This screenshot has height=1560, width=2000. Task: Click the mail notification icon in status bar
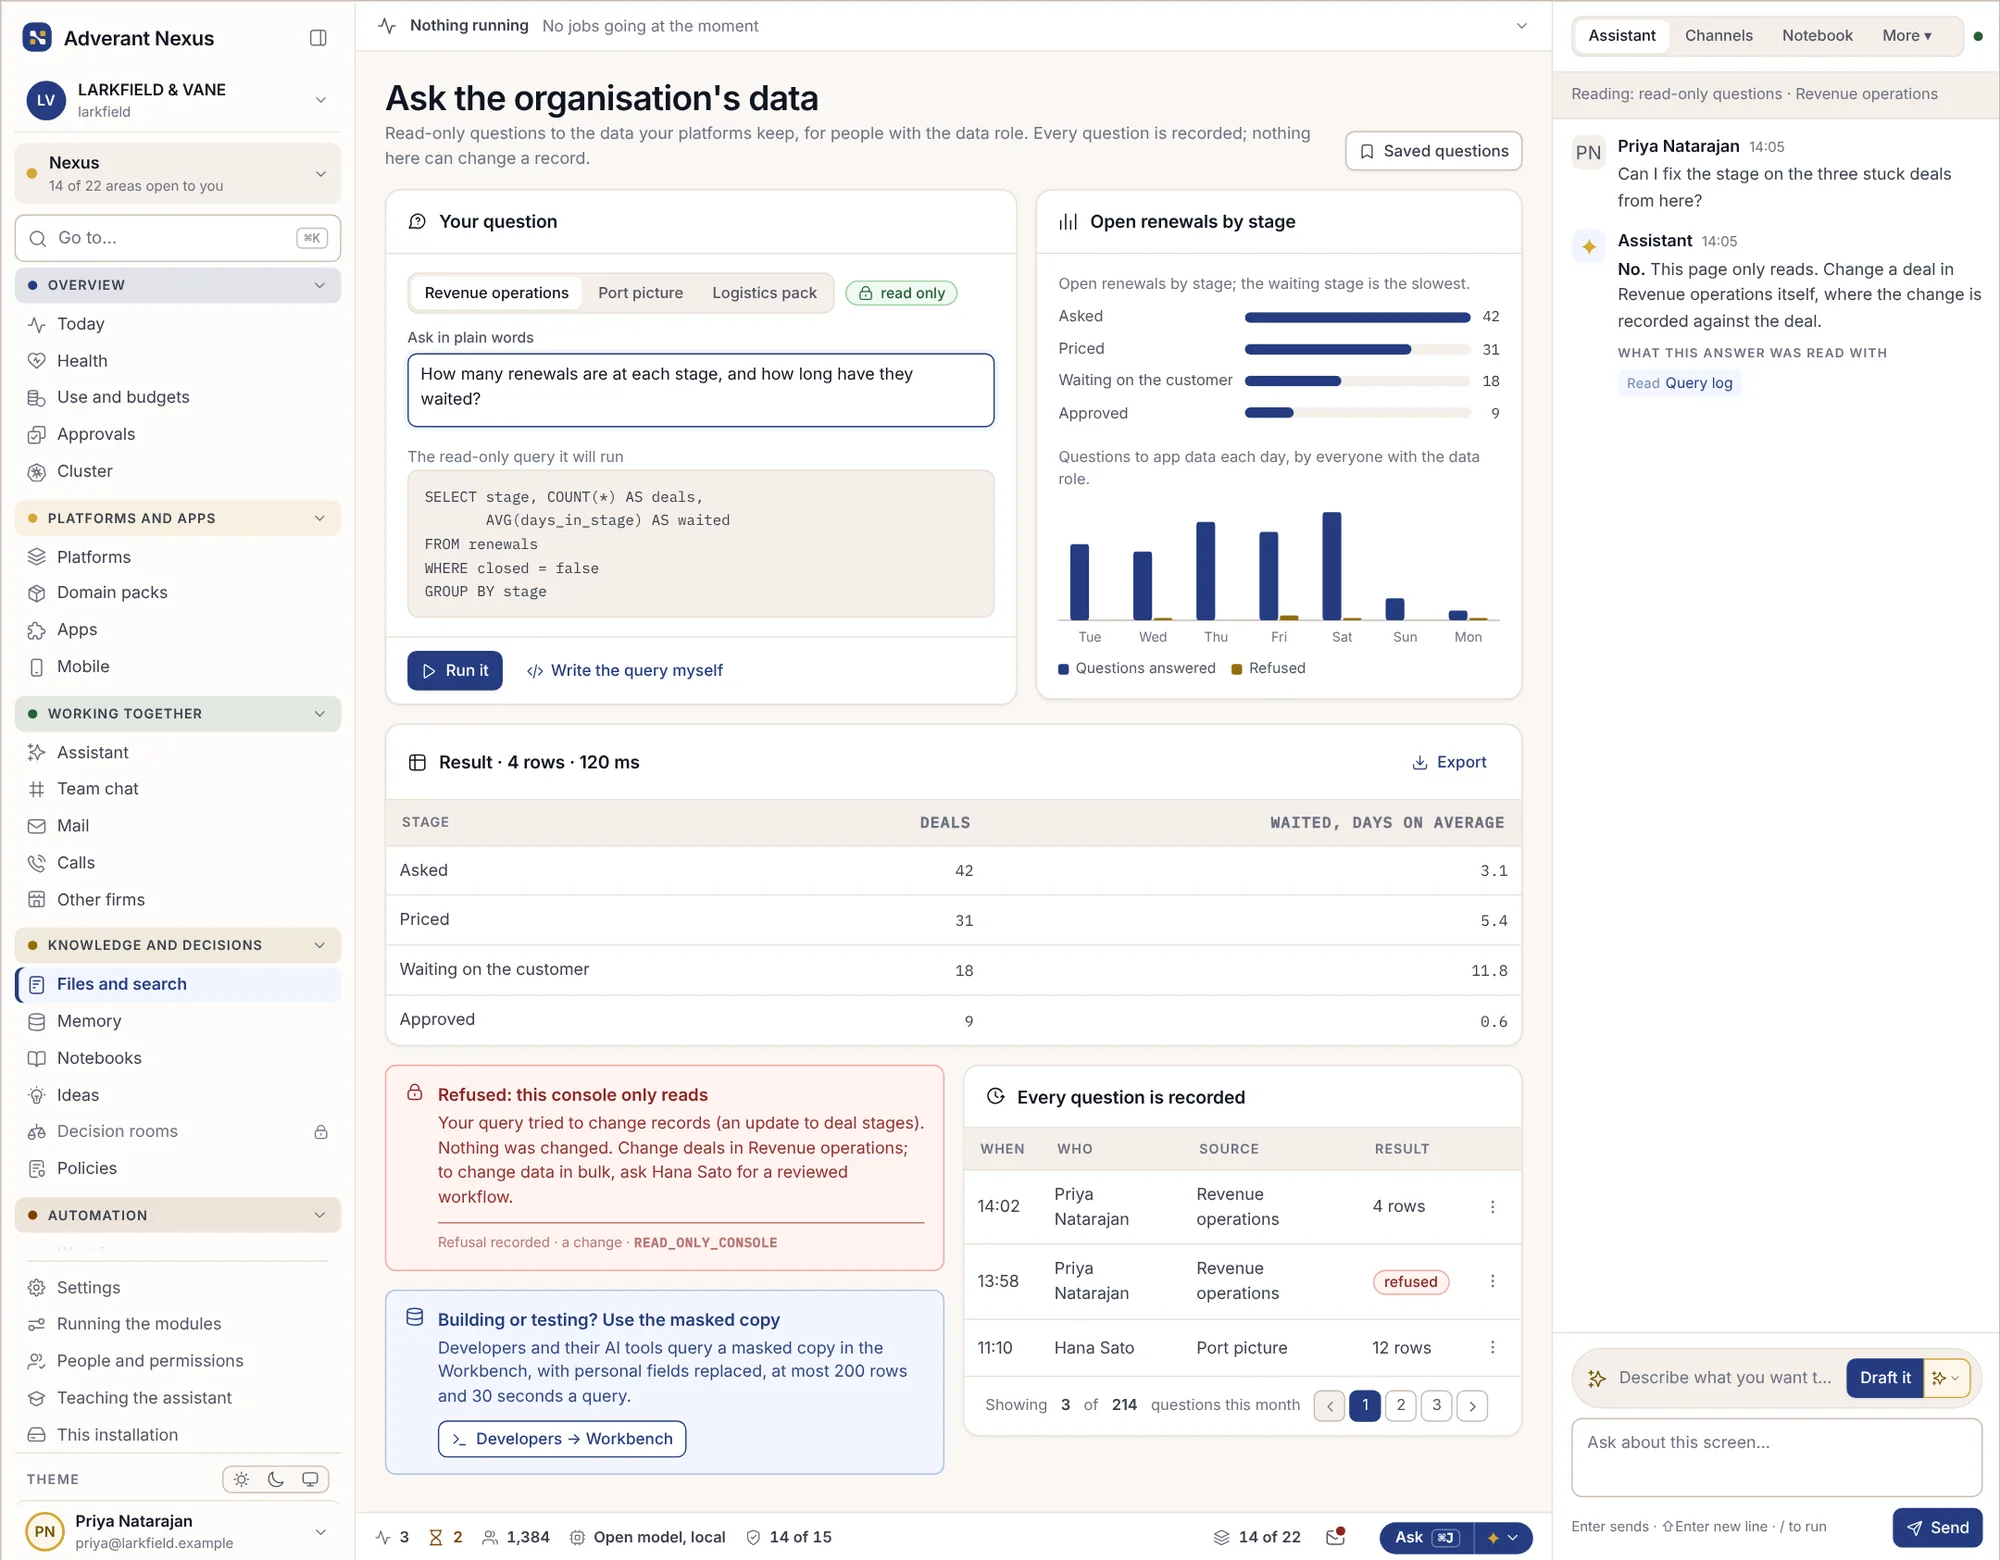pos(1335,1537)
